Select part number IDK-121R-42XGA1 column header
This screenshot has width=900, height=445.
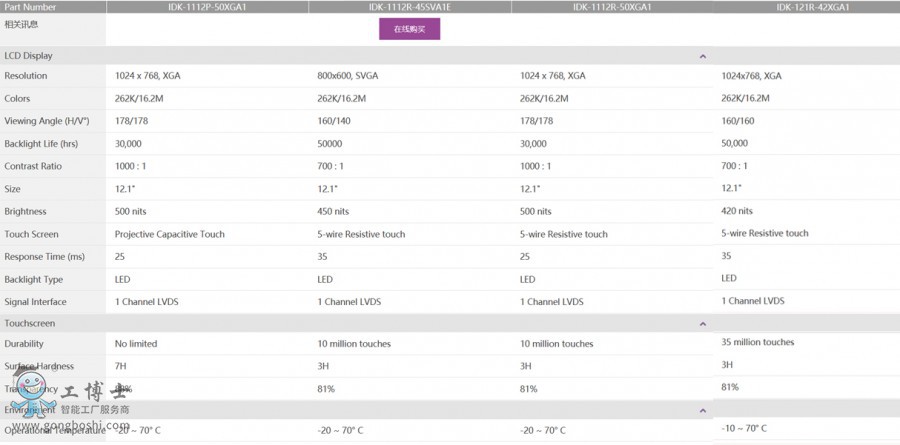click(x=813, y=7)
